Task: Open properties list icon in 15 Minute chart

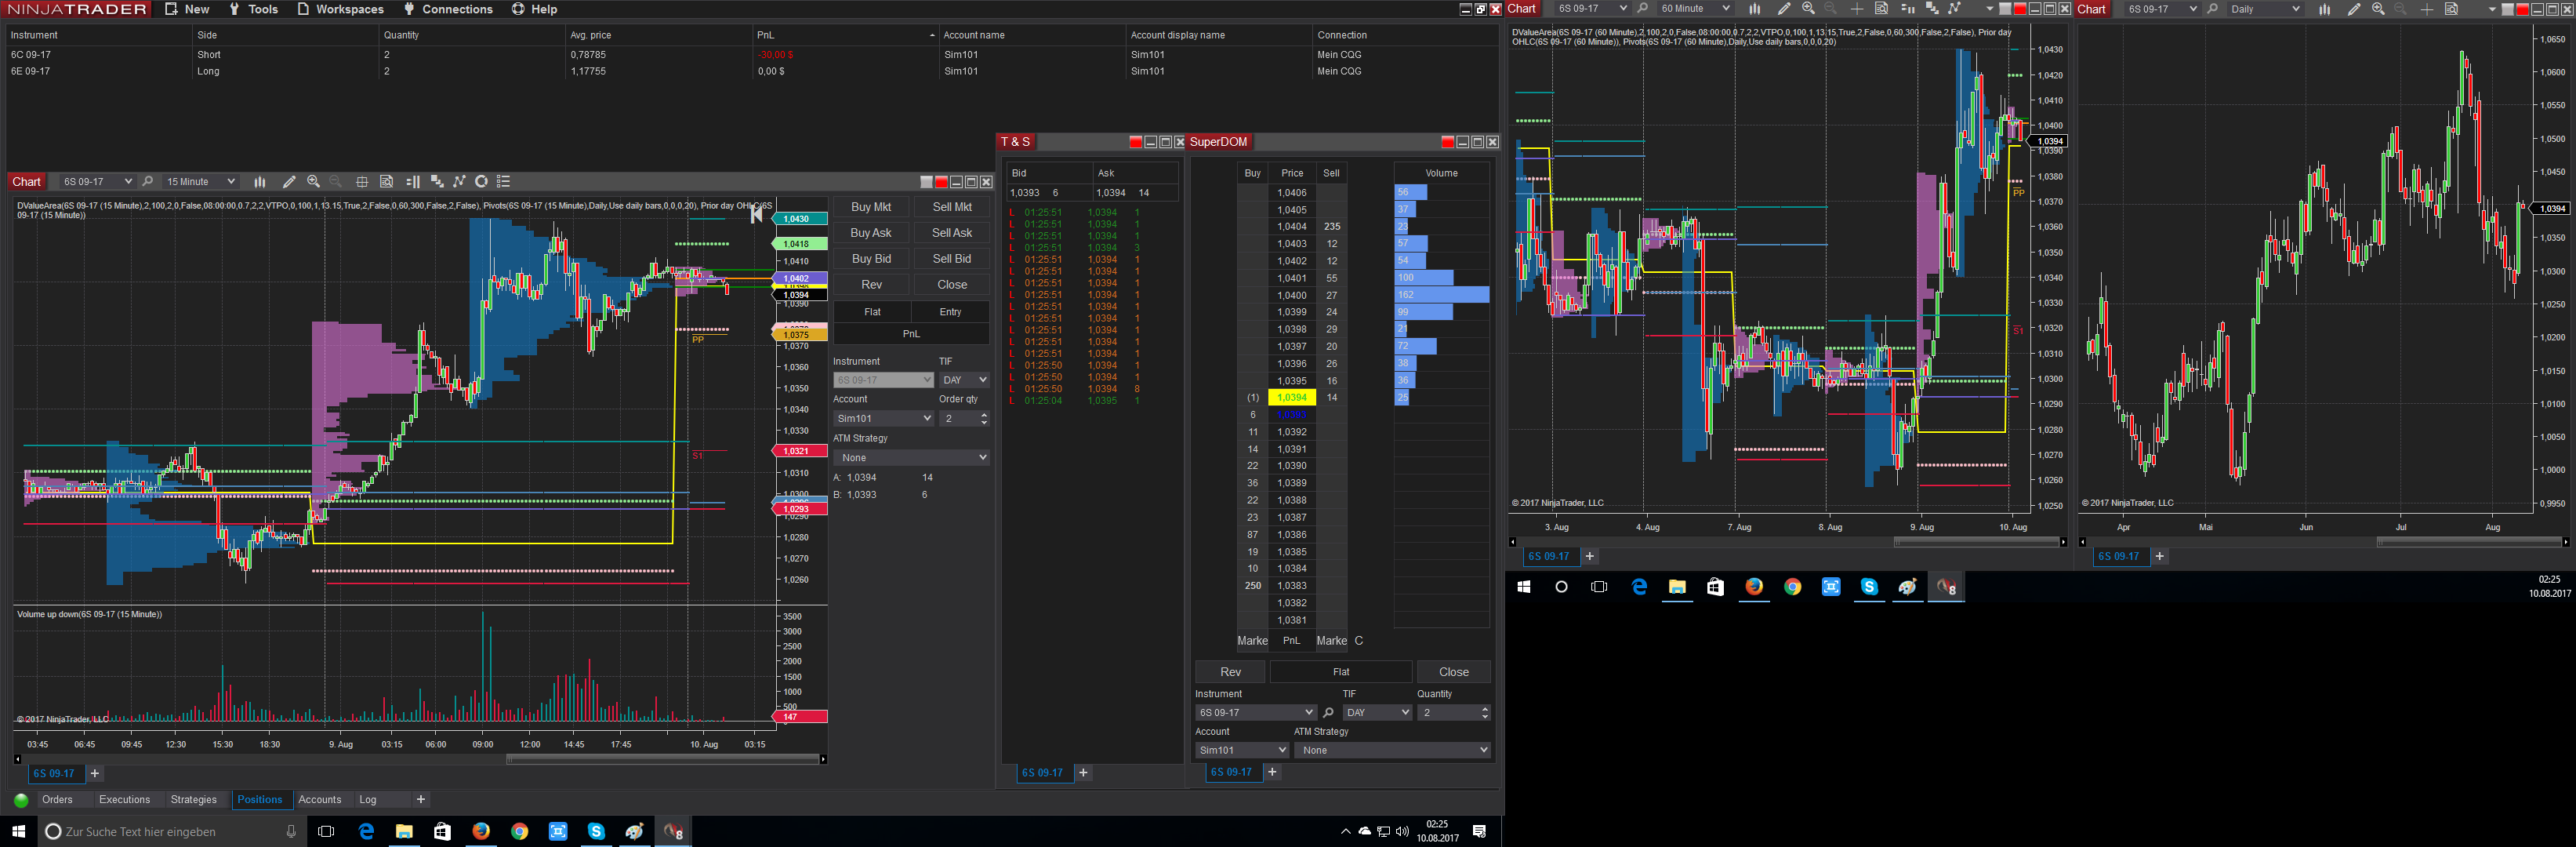Action: click(504, 182)
